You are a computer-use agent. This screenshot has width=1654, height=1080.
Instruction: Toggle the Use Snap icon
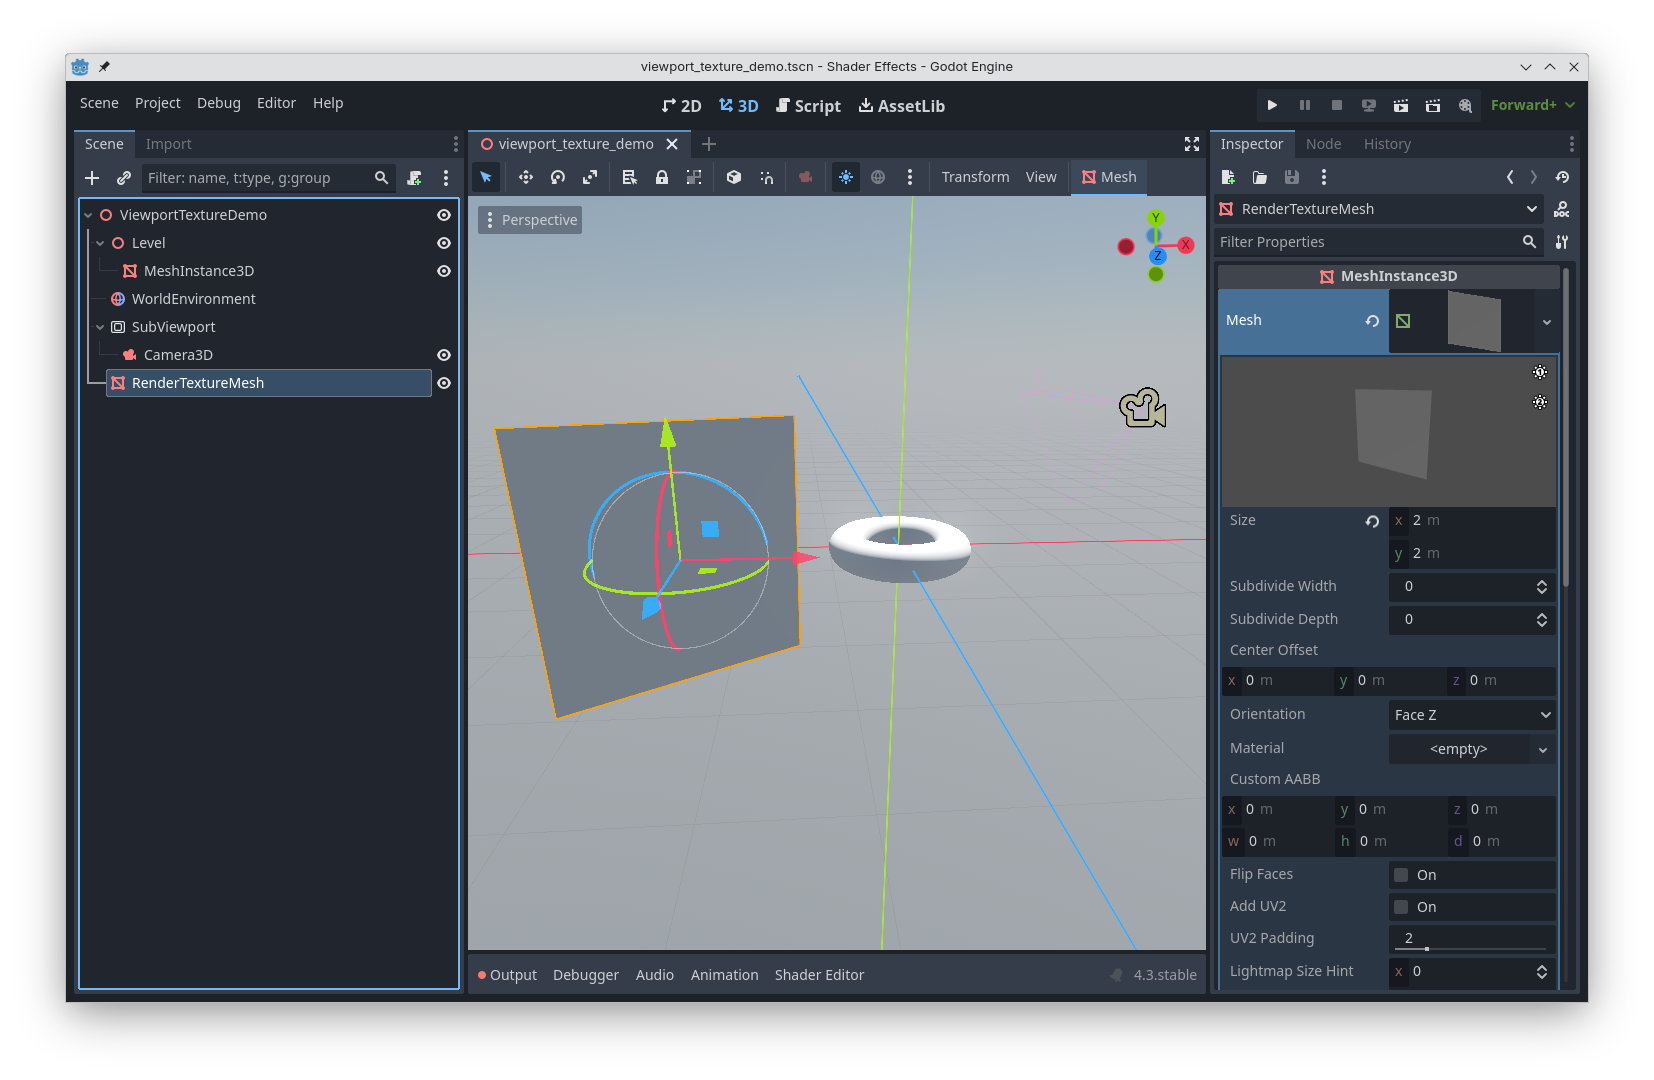(766, 177)
